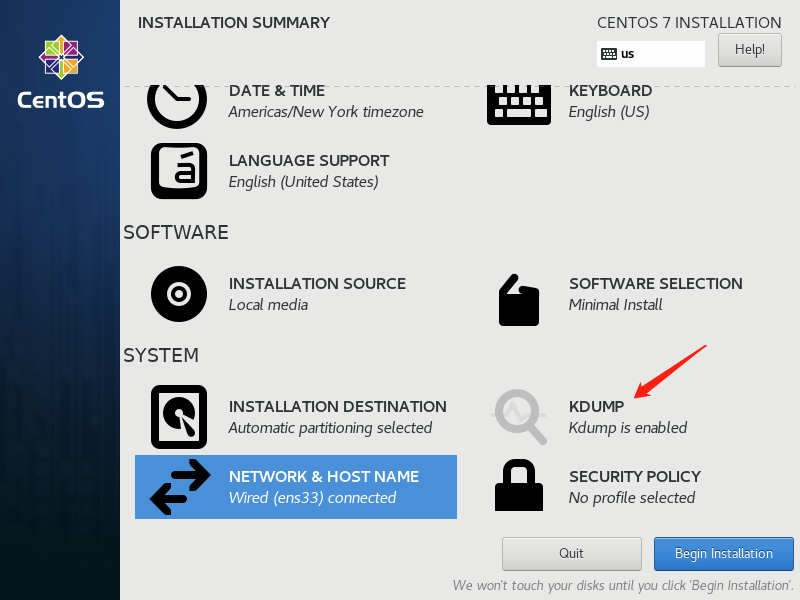Open the DATE & TIME settings
The image size is (800, 600).
(x=277, y=91)
